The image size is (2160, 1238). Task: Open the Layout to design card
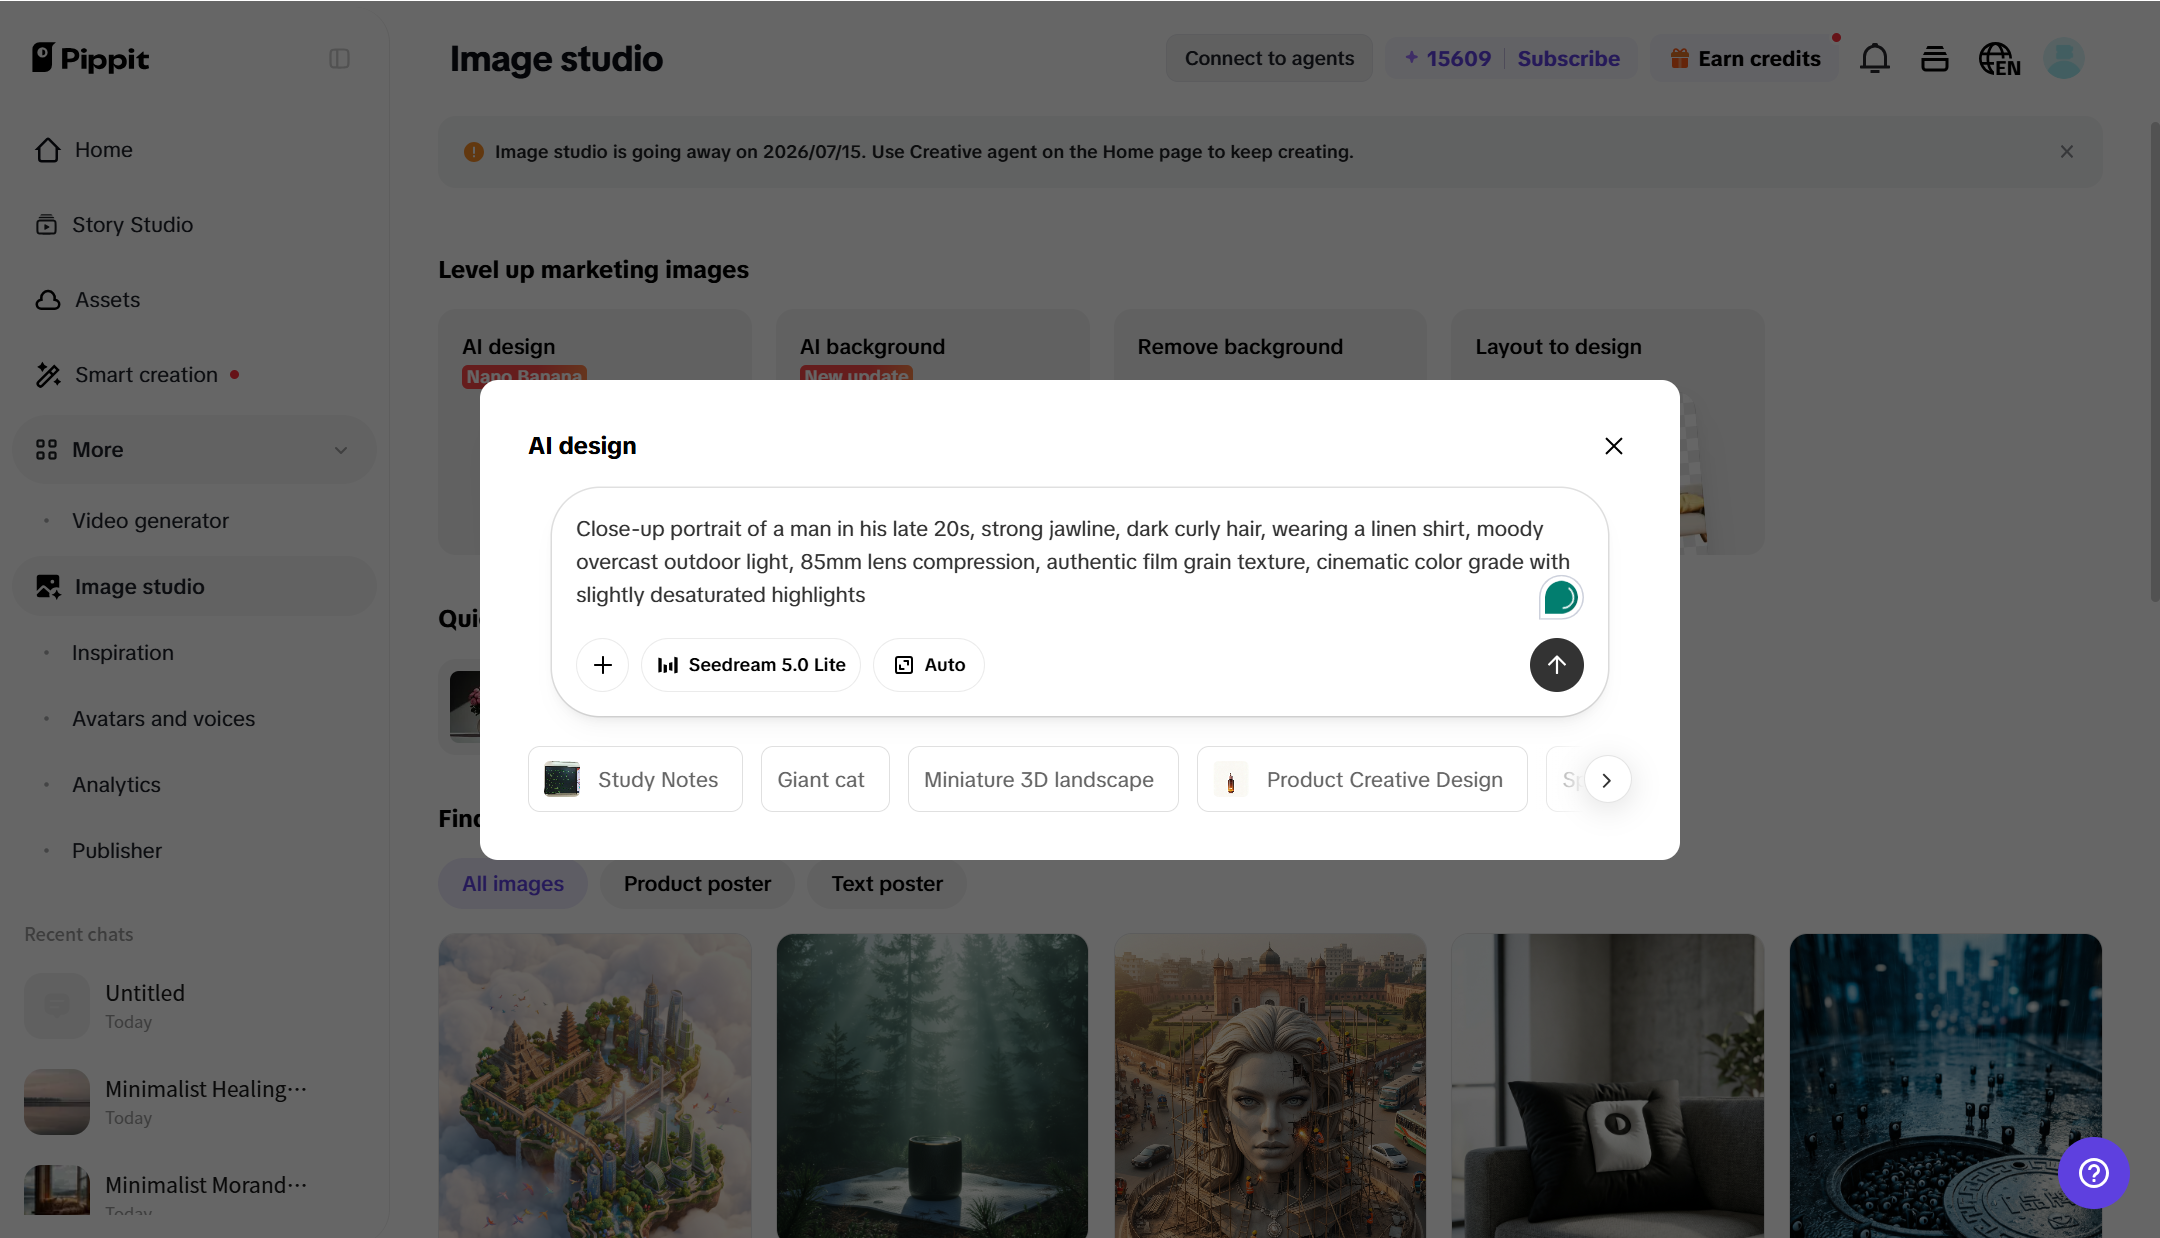(x=1608, y=346)
